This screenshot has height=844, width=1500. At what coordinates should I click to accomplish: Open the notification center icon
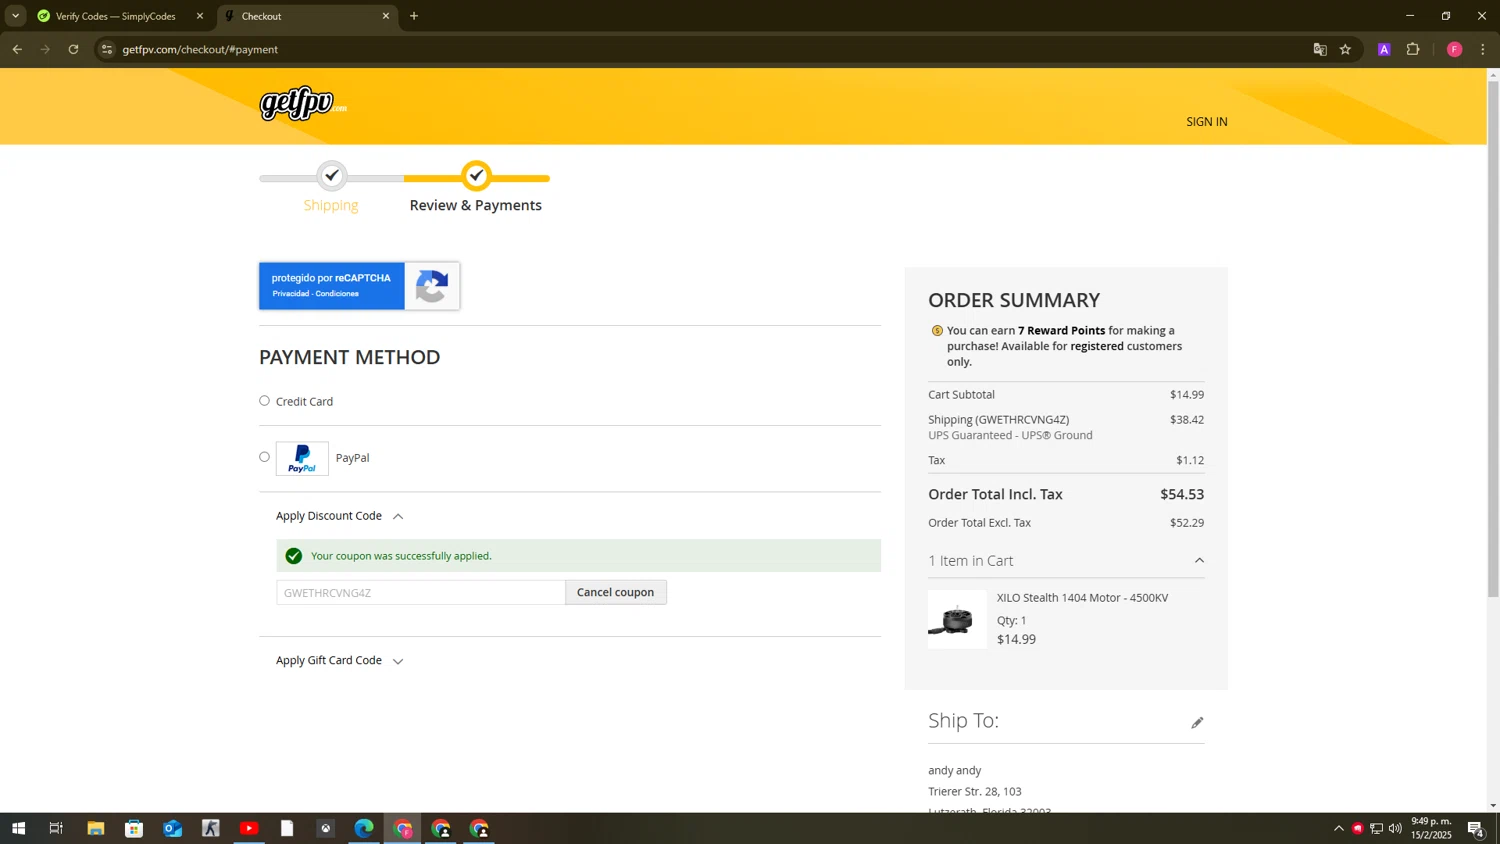pyautogui.click(x=1476, y=828)
